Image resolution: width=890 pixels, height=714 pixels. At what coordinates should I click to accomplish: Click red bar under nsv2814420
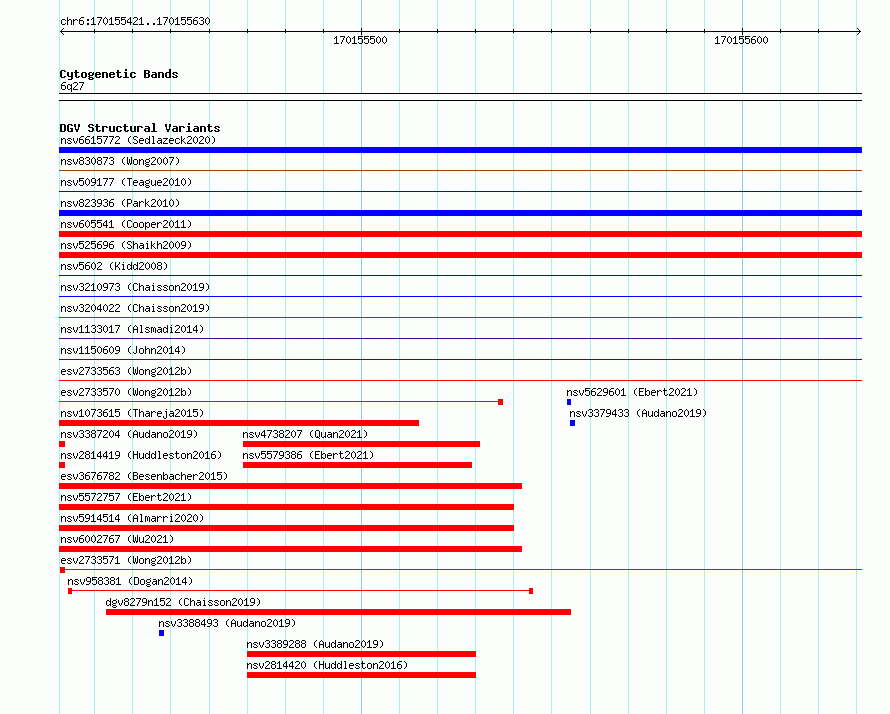361,675
